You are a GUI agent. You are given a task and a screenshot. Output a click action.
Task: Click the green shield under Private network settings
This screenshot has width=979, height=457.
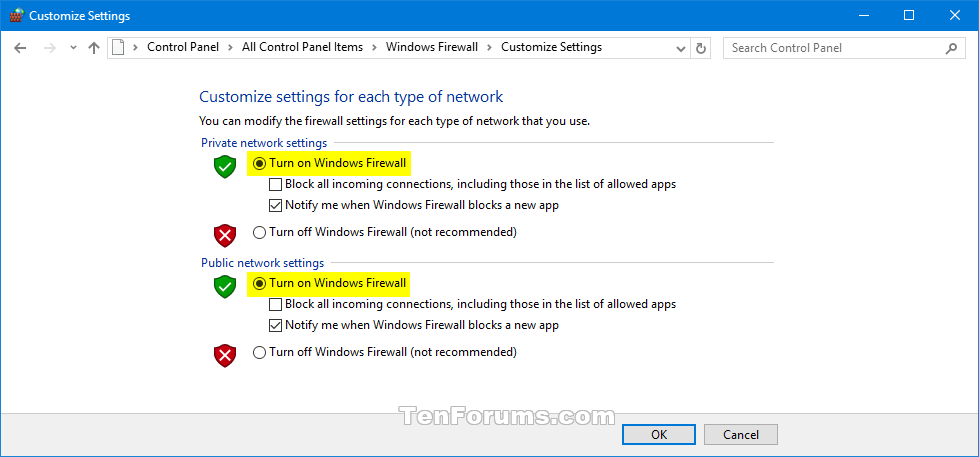click(225, 167)
